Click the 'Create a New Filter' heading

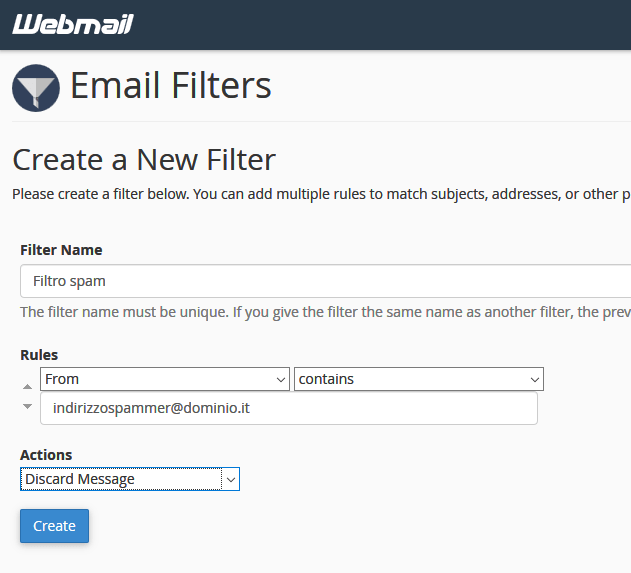coord(144,160)
